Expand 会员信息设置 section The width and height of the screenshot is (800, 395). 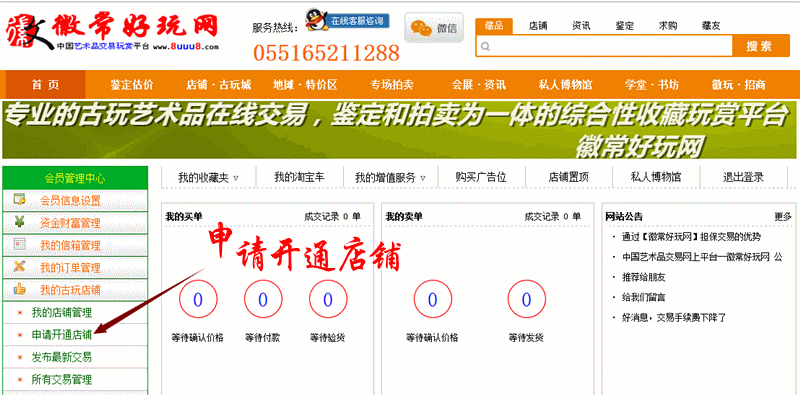coord(75,201)
